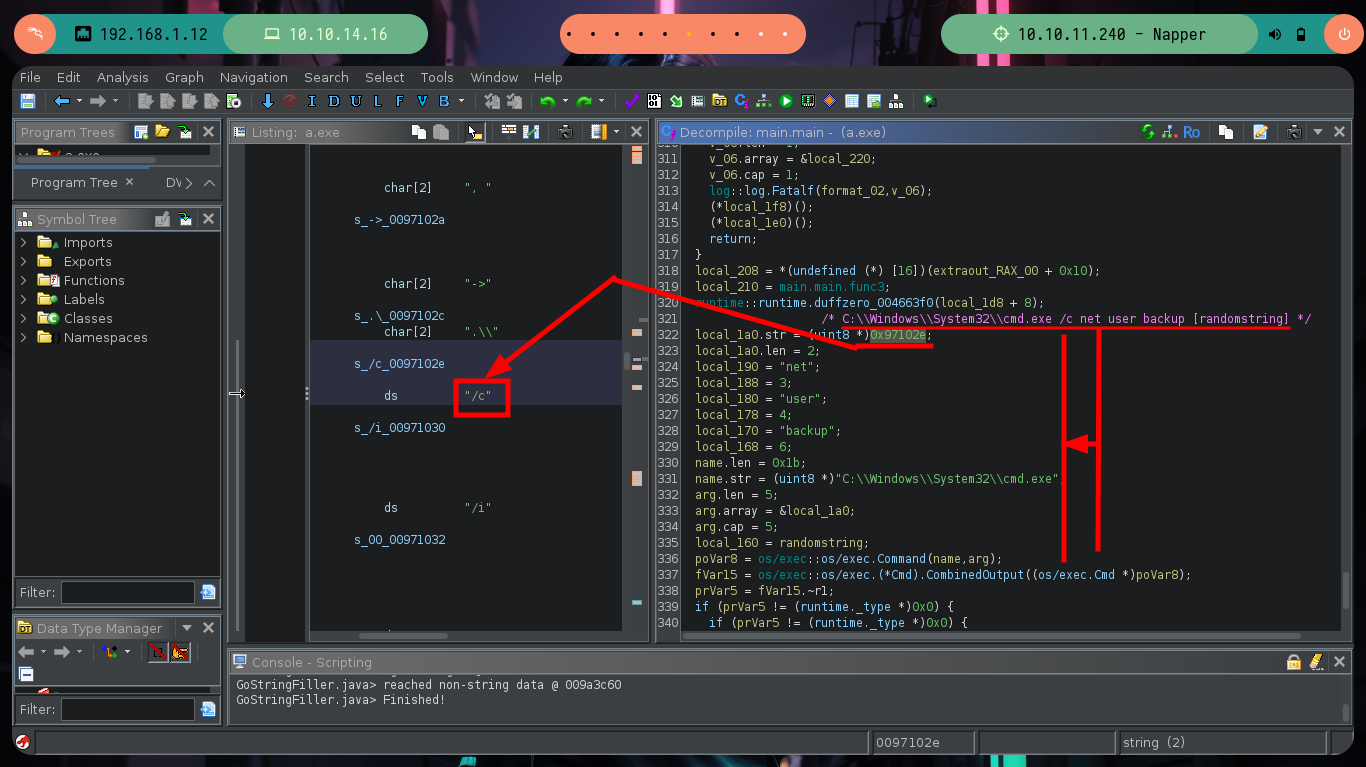Click the power button in top bar

(x=1343, y=34)
